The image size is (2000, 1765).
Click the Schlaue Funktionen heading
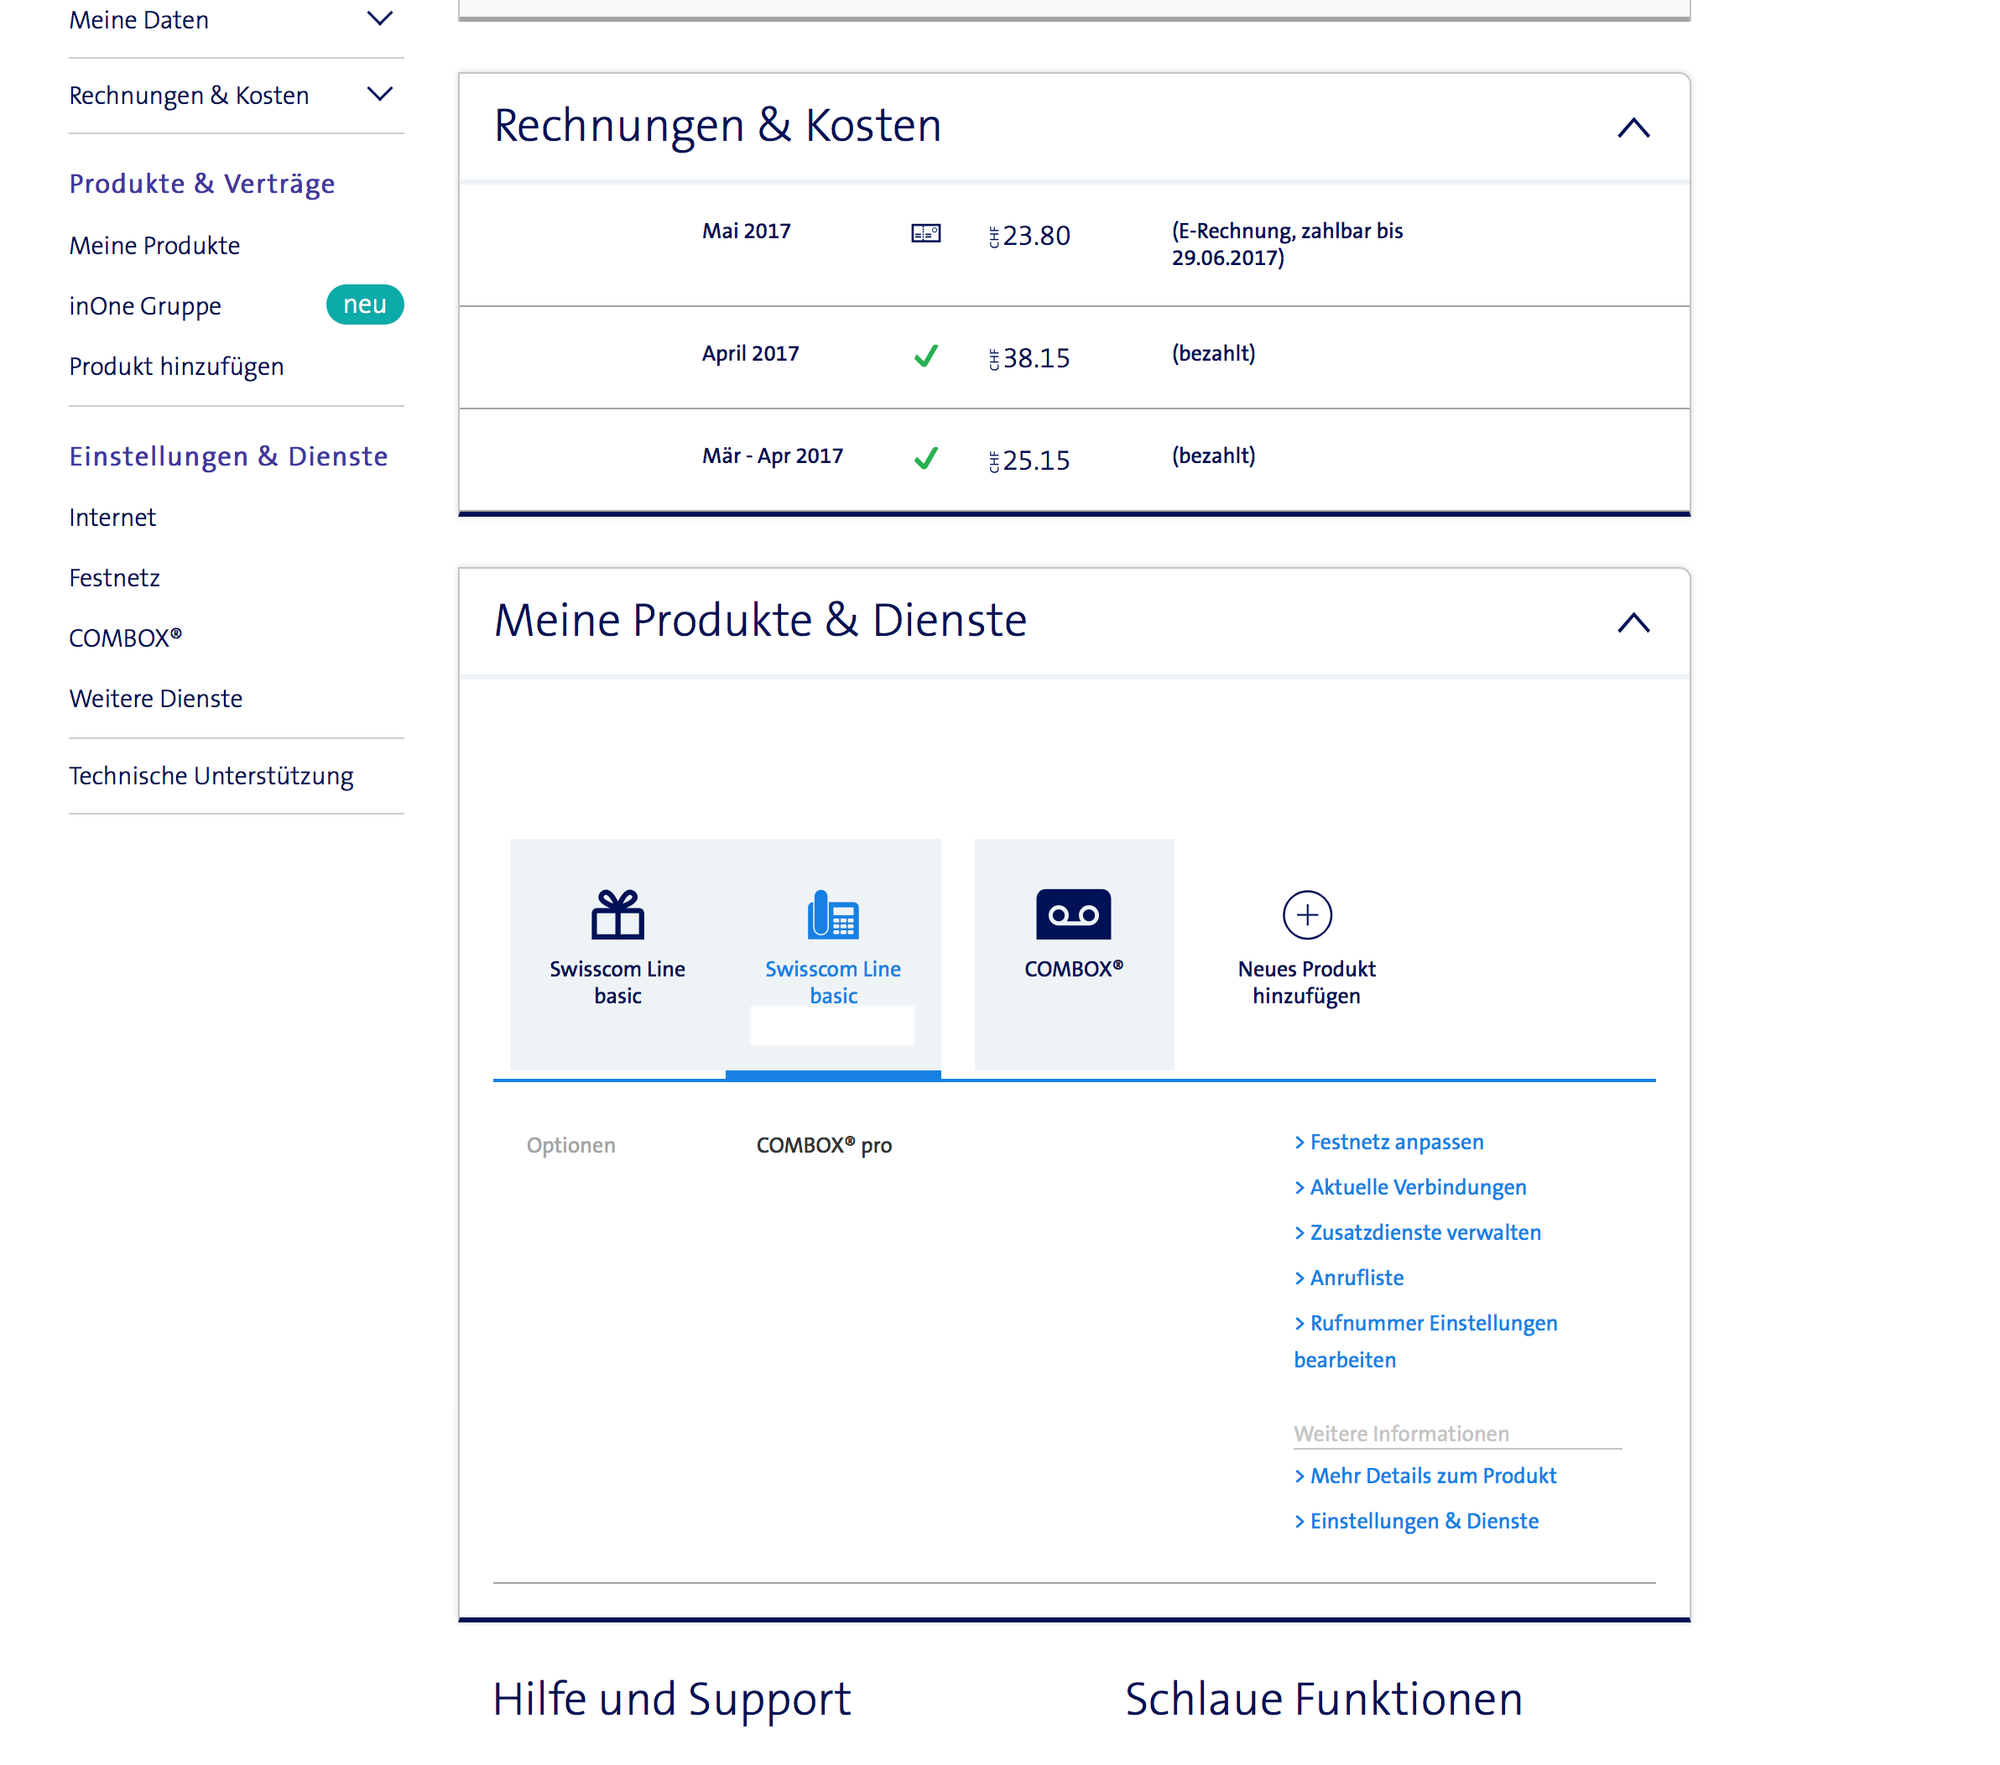click(1324, 1699)
